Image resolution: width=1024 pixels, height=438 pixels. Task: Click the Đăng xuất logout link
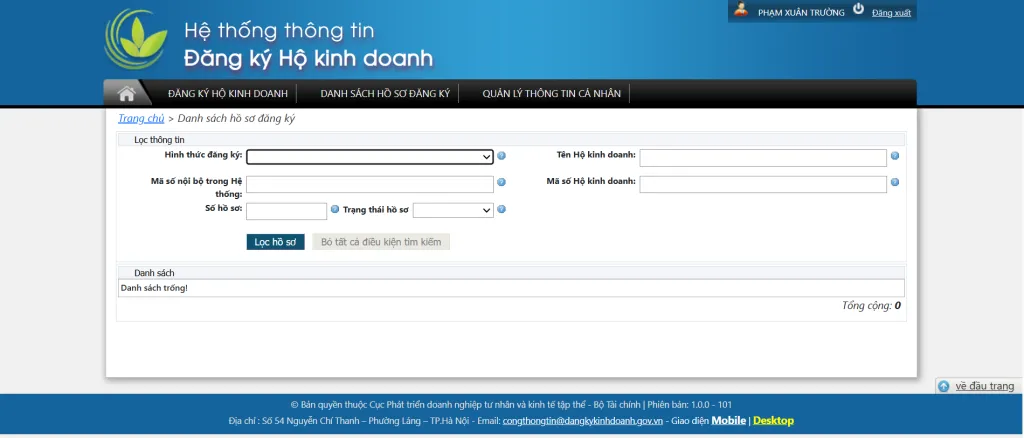tap(891, 12)
